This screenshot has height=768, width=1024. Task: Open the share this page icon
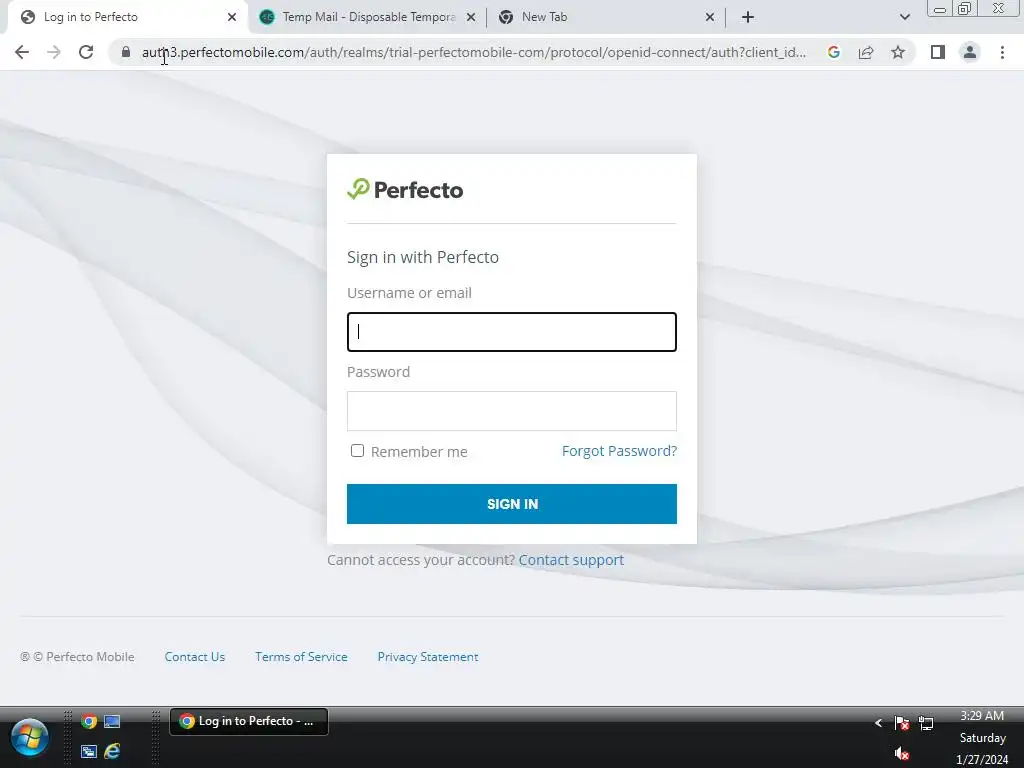(866, 52)
